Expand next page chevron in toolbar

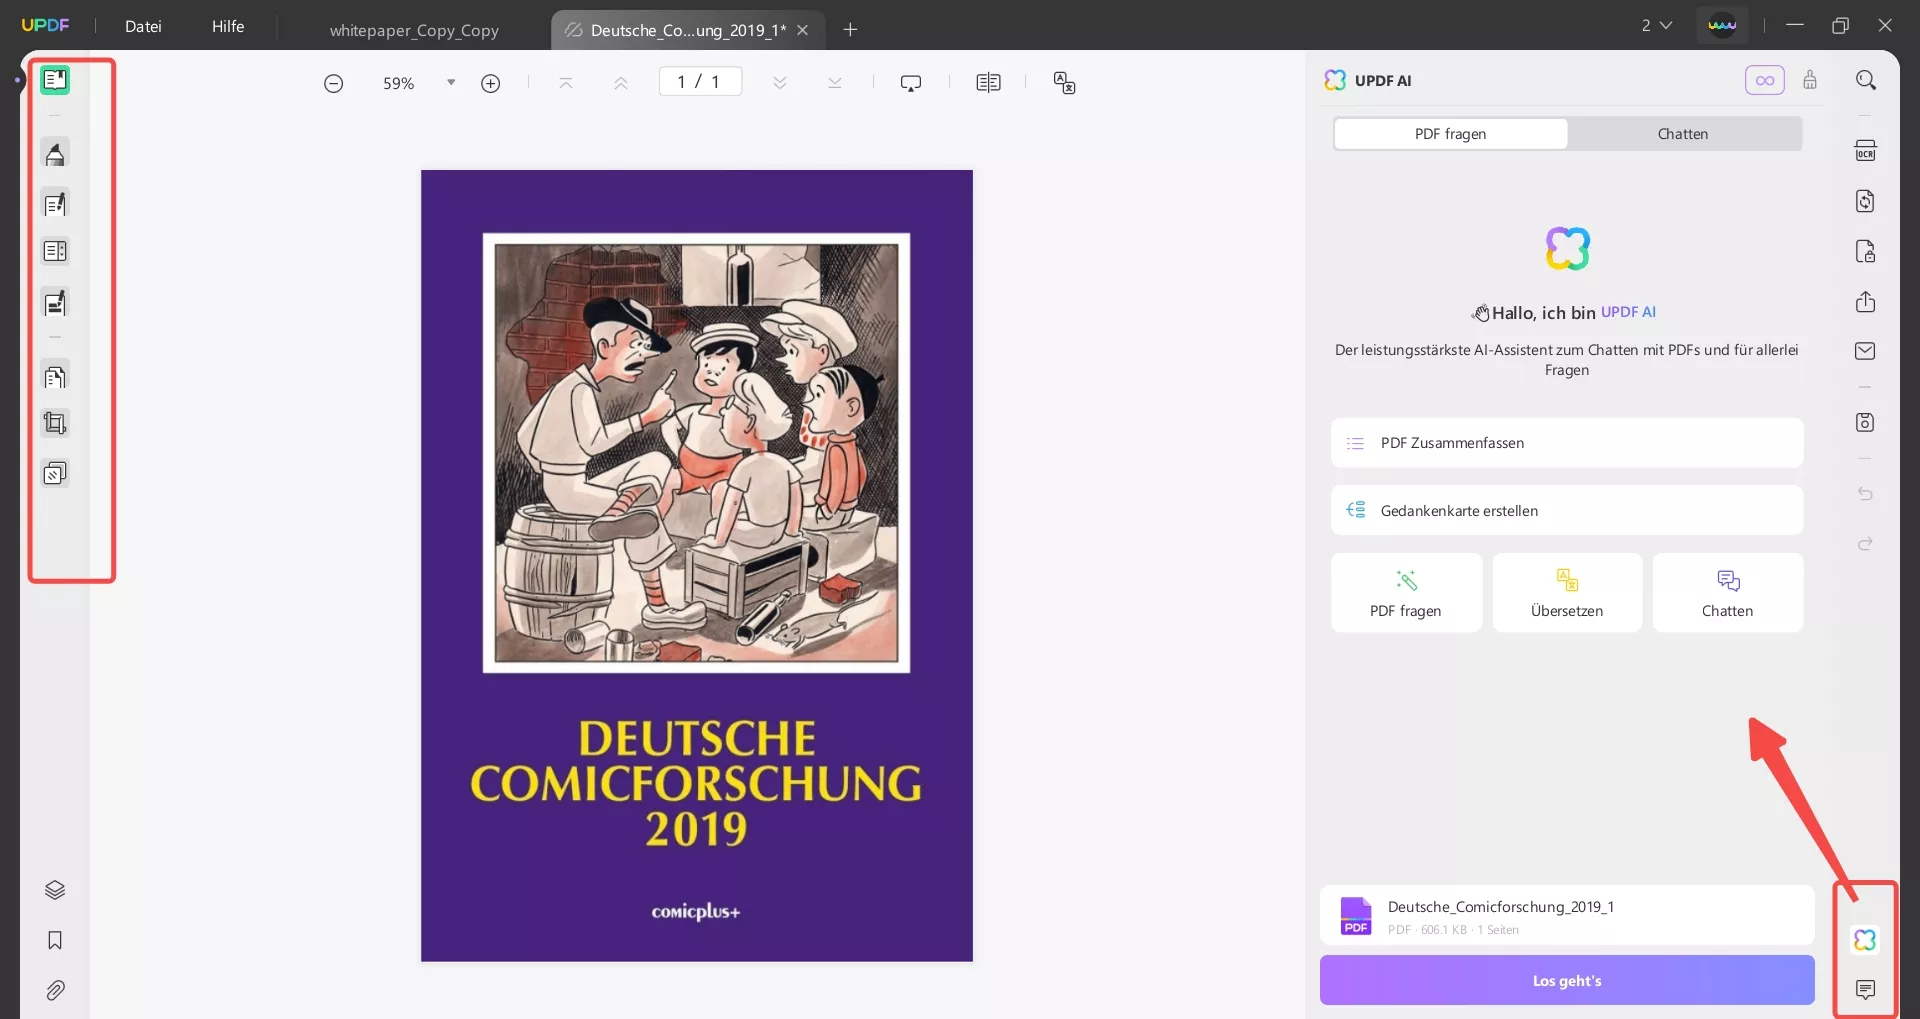click(x=780, y=82)
